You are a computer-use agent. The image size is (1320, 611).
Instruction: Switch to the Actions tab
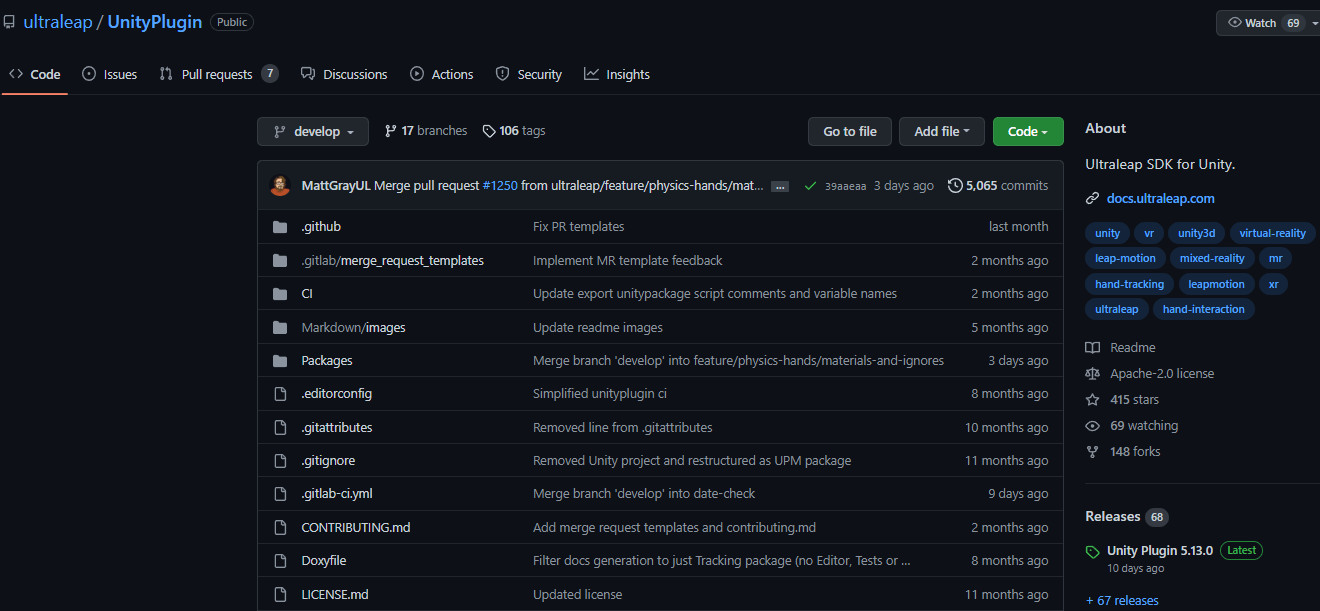point(442,74)
